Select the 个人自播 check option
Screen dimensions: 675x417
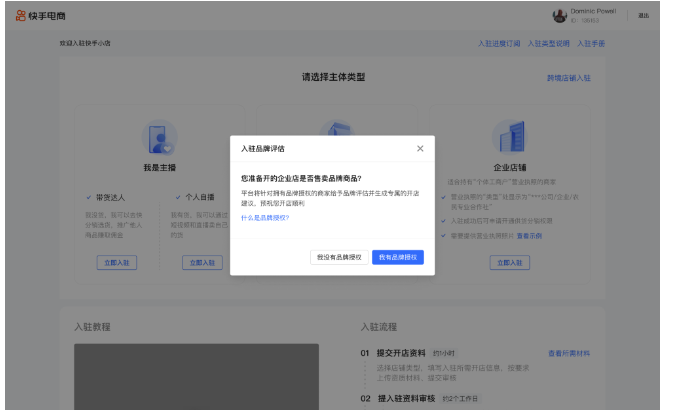pos(195,197)
